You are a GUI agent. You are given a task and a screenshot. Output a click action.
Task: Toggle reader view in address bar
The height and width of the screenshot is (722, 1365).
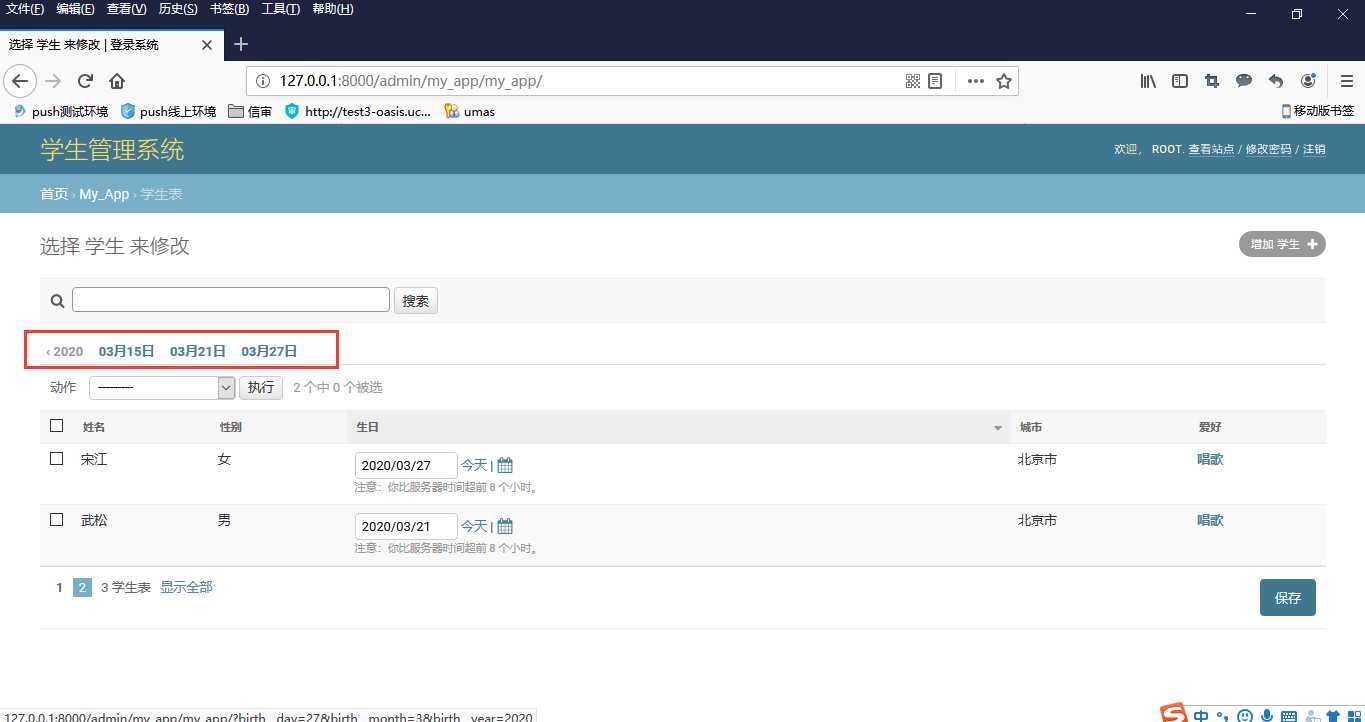click(x=935, y=81)
